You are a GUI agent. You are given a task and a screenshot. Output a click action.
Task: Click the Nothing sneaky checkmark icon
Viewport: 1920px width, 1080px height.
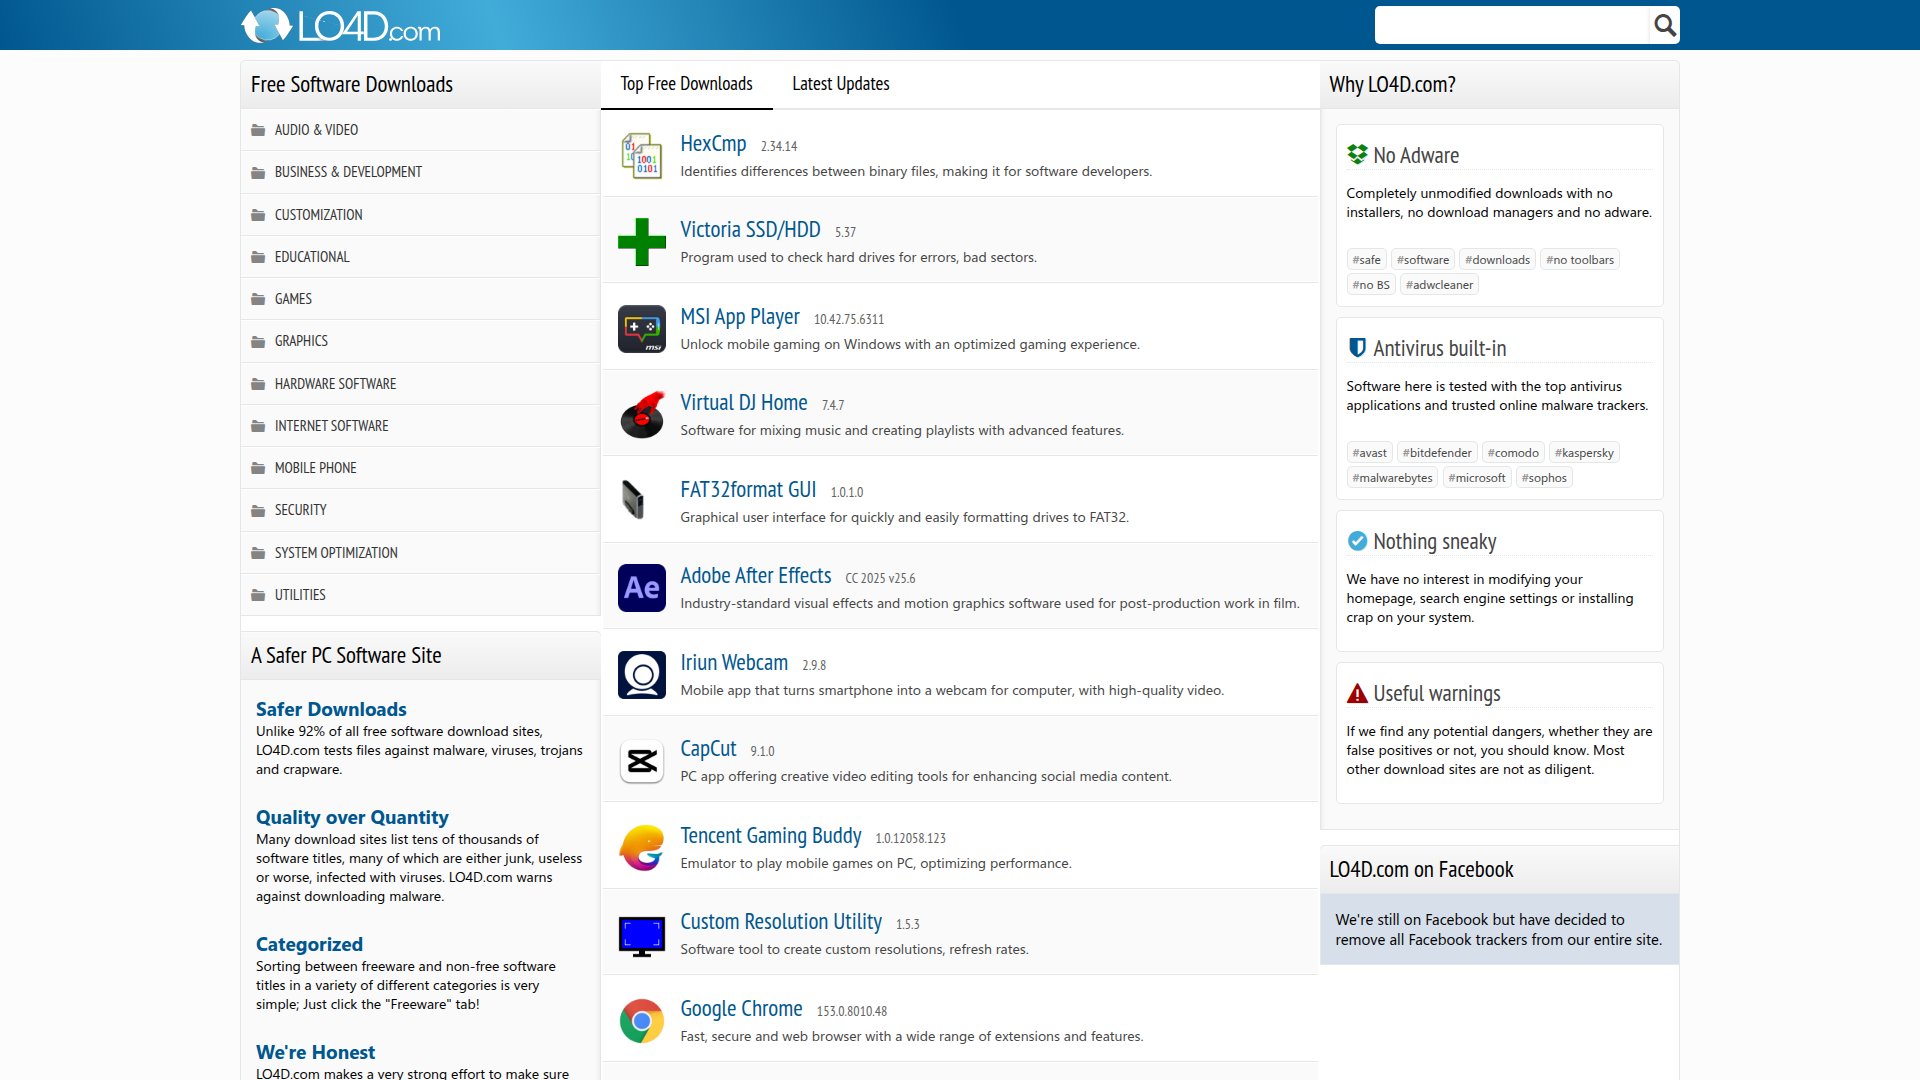coord(1357,541)
